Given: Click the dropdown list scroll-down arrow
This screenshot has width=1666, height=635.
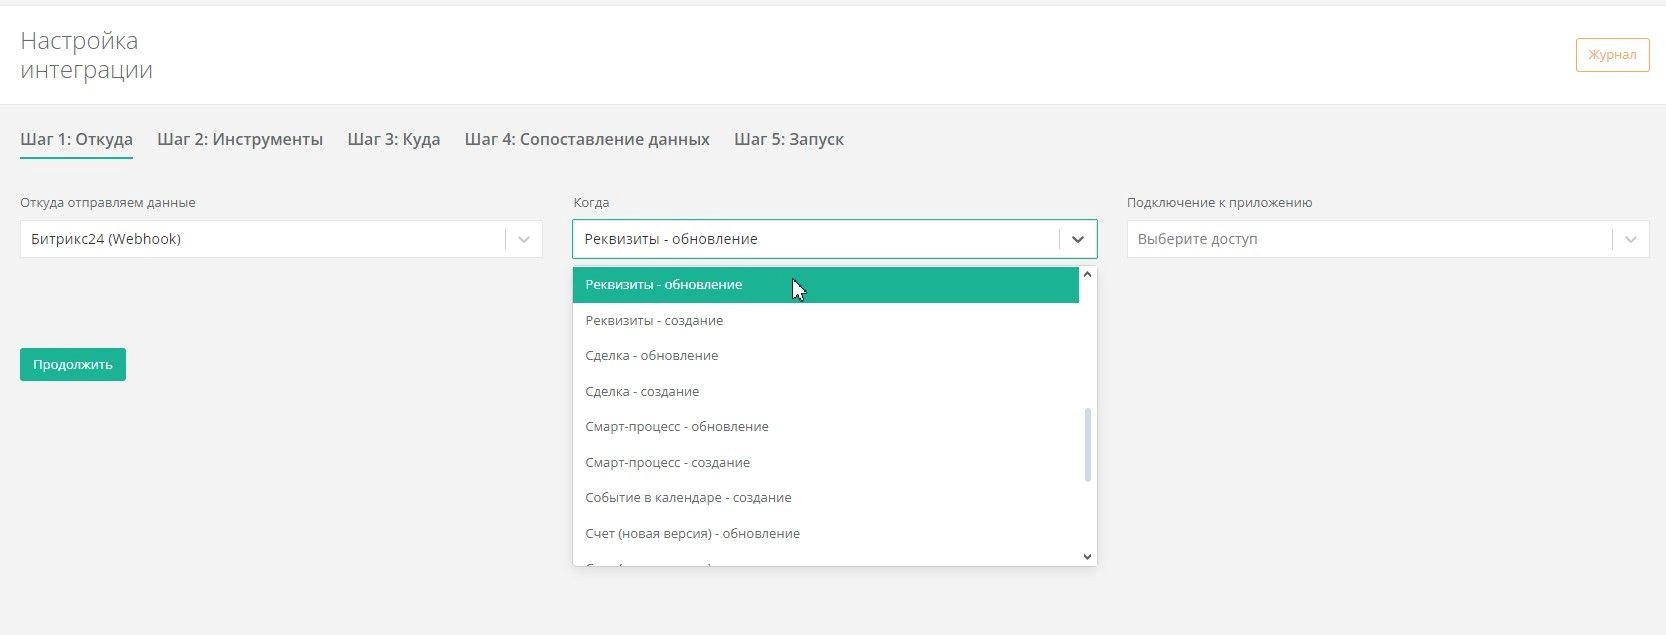Looking at the screenshot, I should 1087,557.
